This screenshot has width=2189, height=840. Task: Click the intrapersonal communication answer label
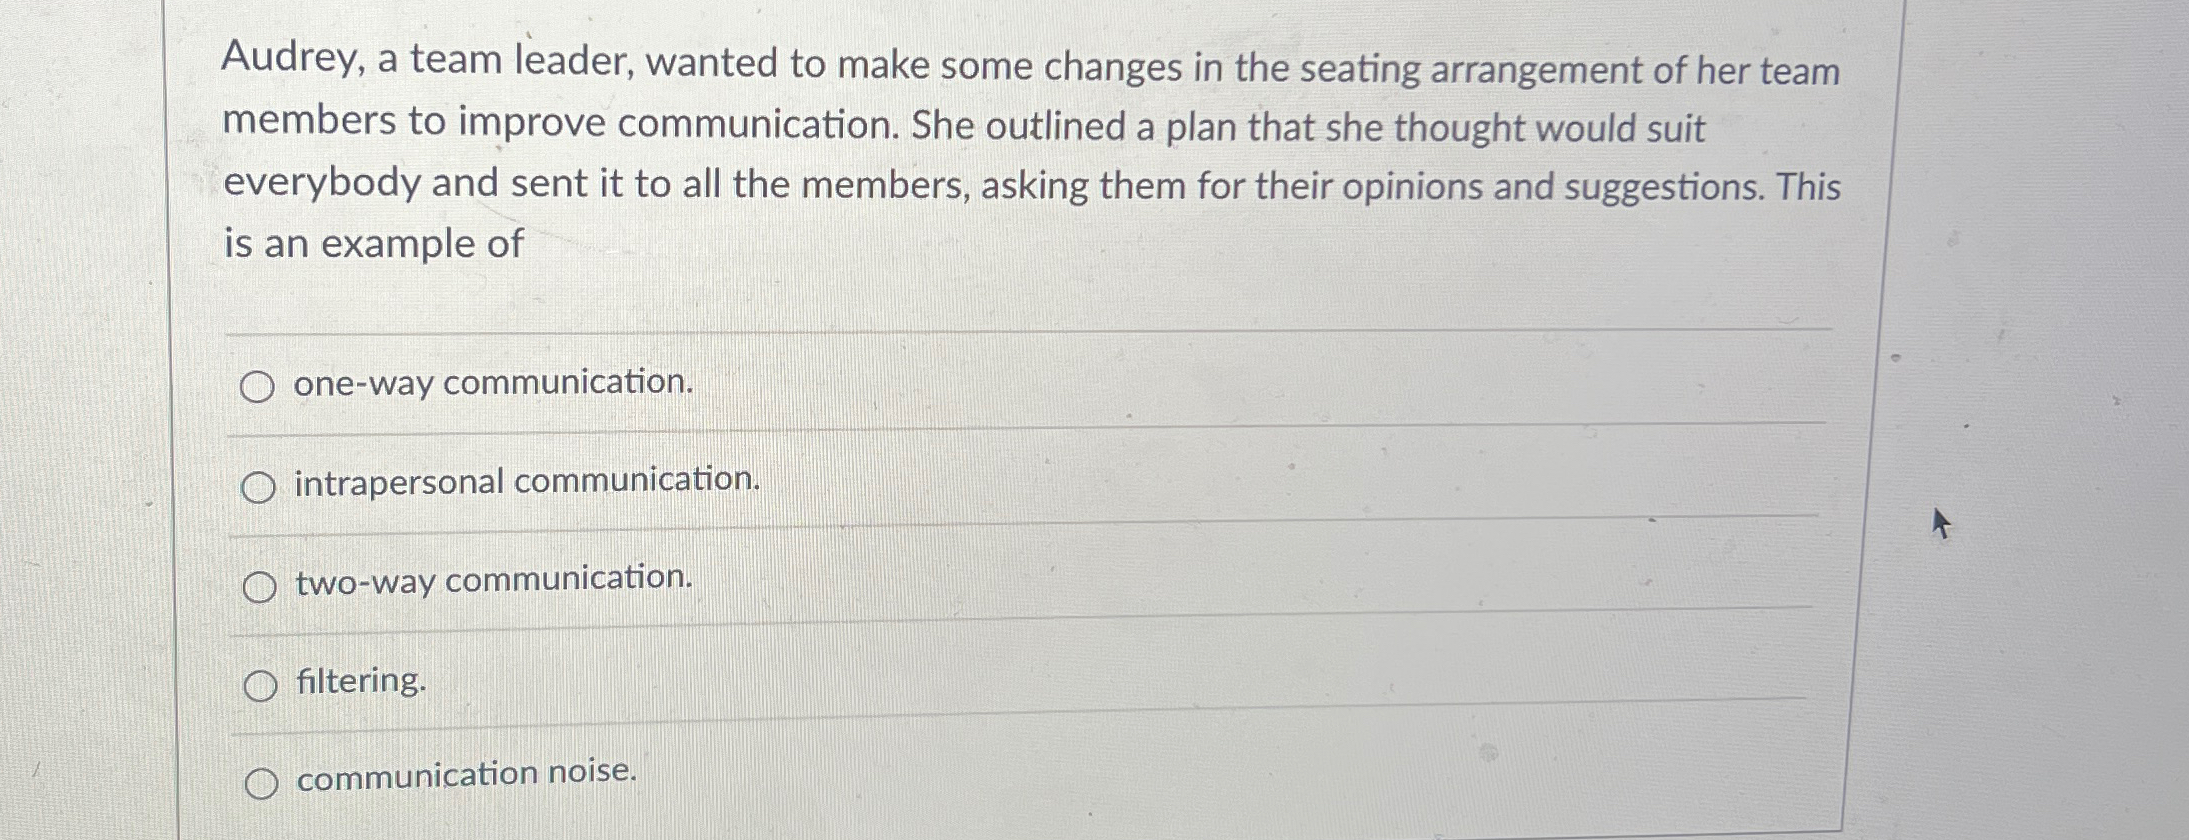point(526,483)
